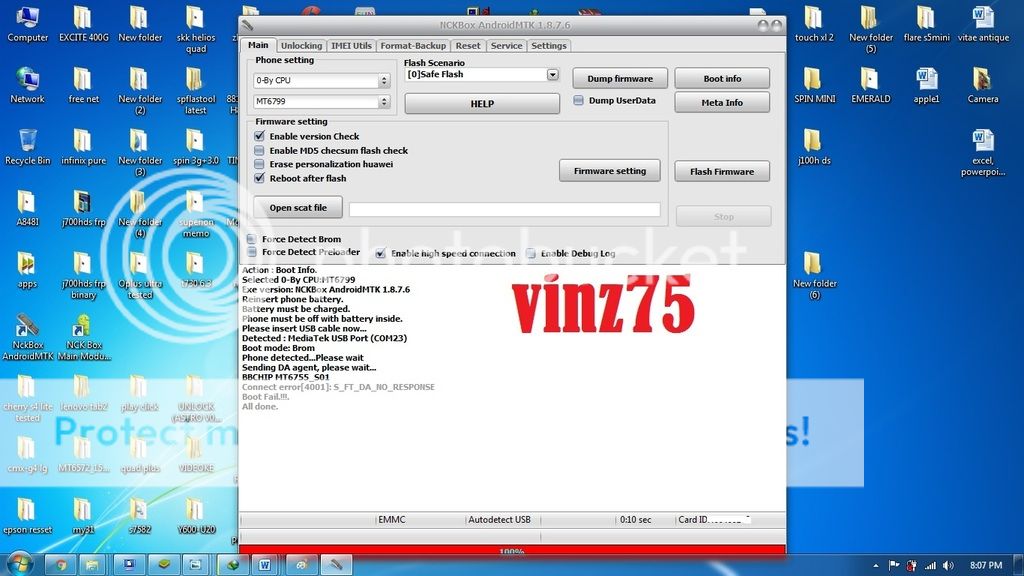
Task: Expand the MT6799 CPU model dropdown
Action: [384, 102]
